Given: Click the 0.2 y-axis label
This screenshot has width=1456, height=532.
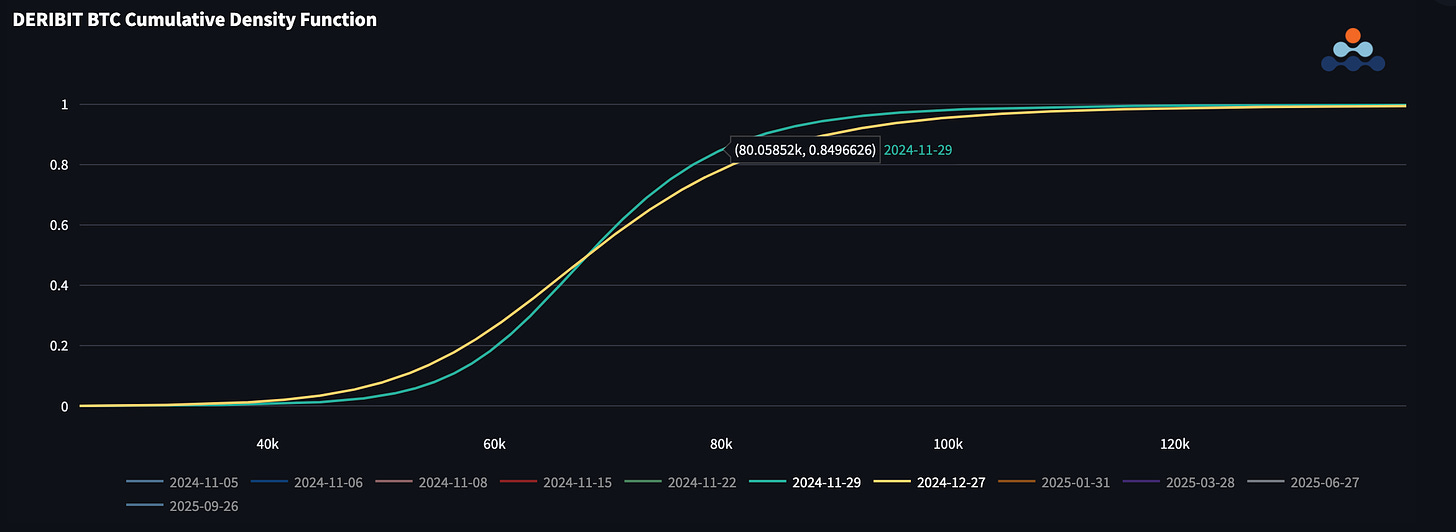Looking at the screenshot, I should click(59, 346).
